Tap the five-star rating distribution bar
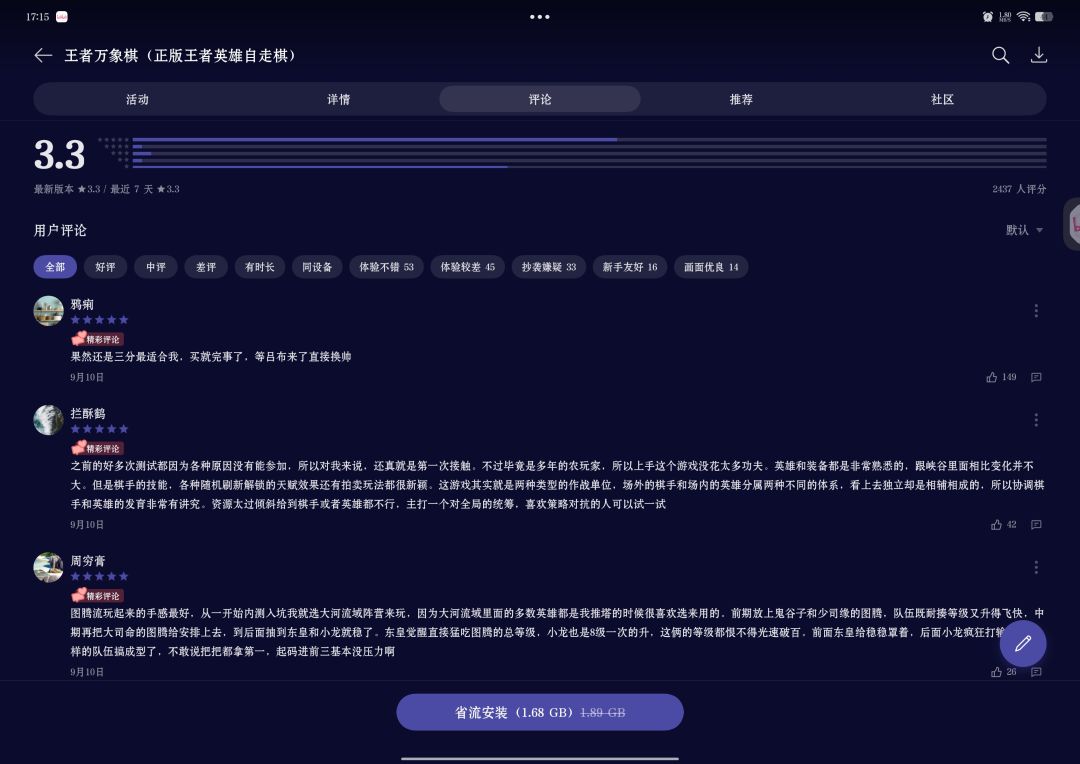1080x764 pixels. coord(590,139)
